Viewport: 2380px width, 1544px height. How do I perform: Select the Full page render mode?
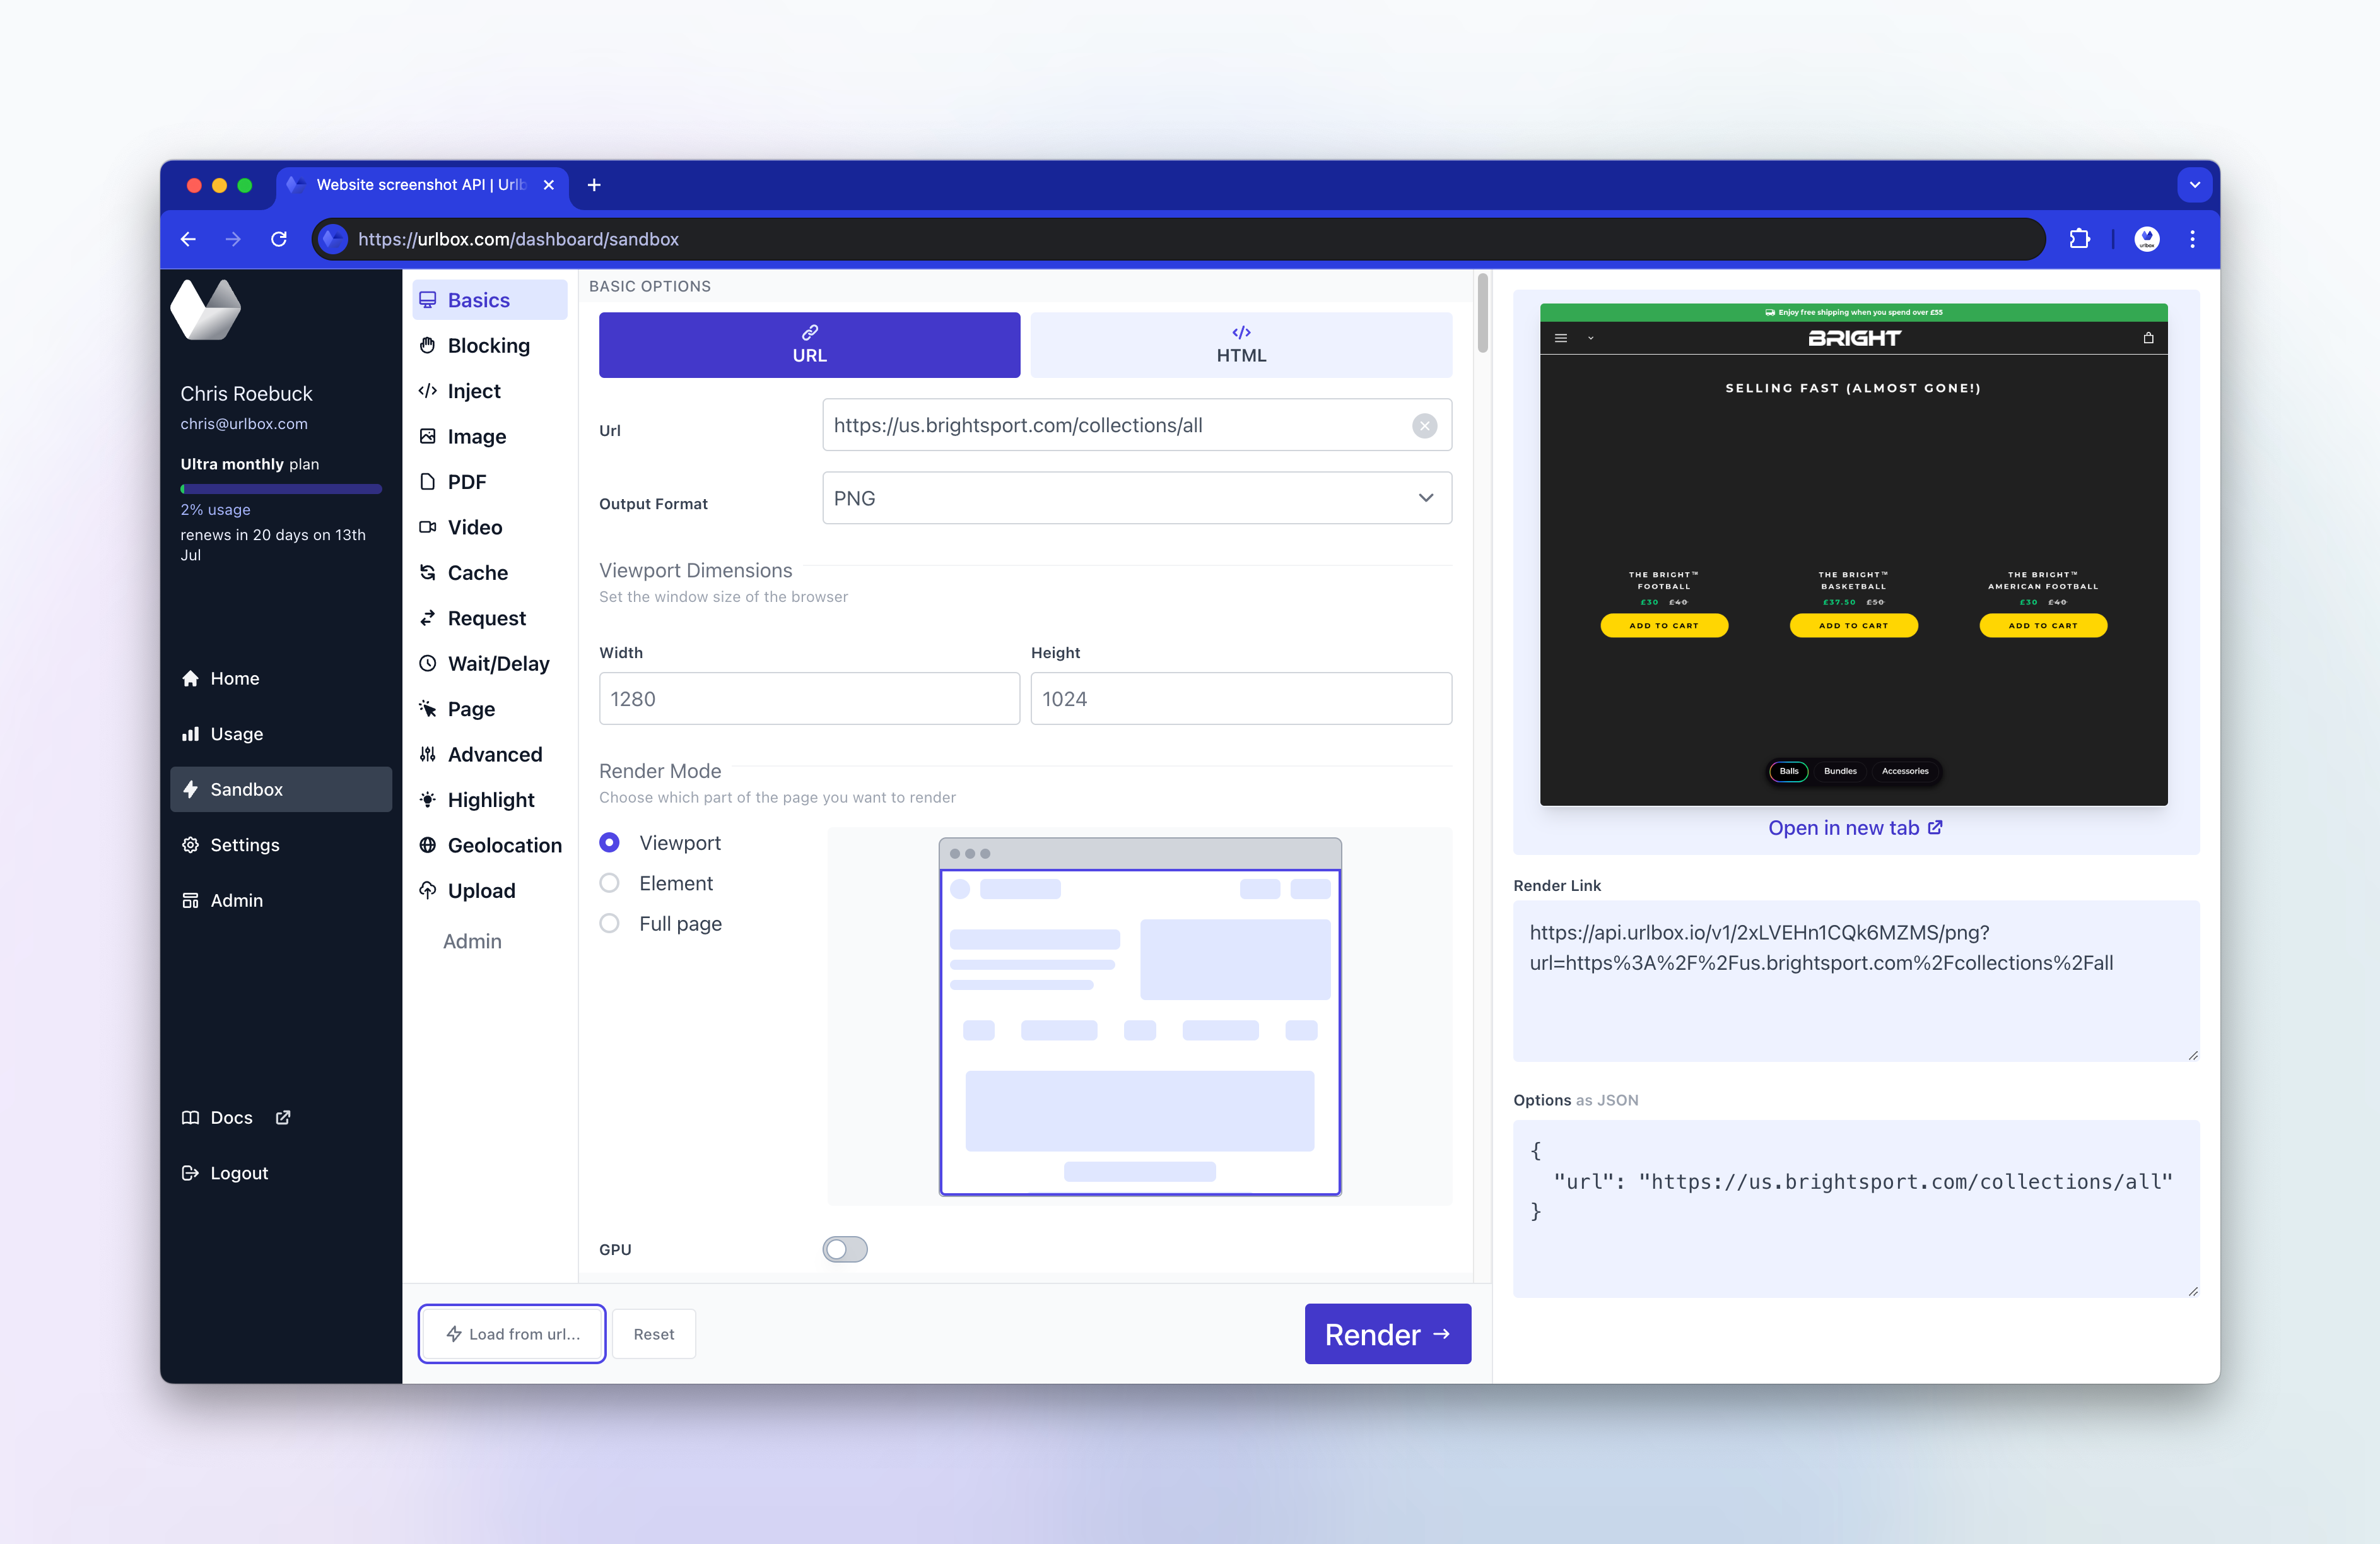(x=609, y=924)
